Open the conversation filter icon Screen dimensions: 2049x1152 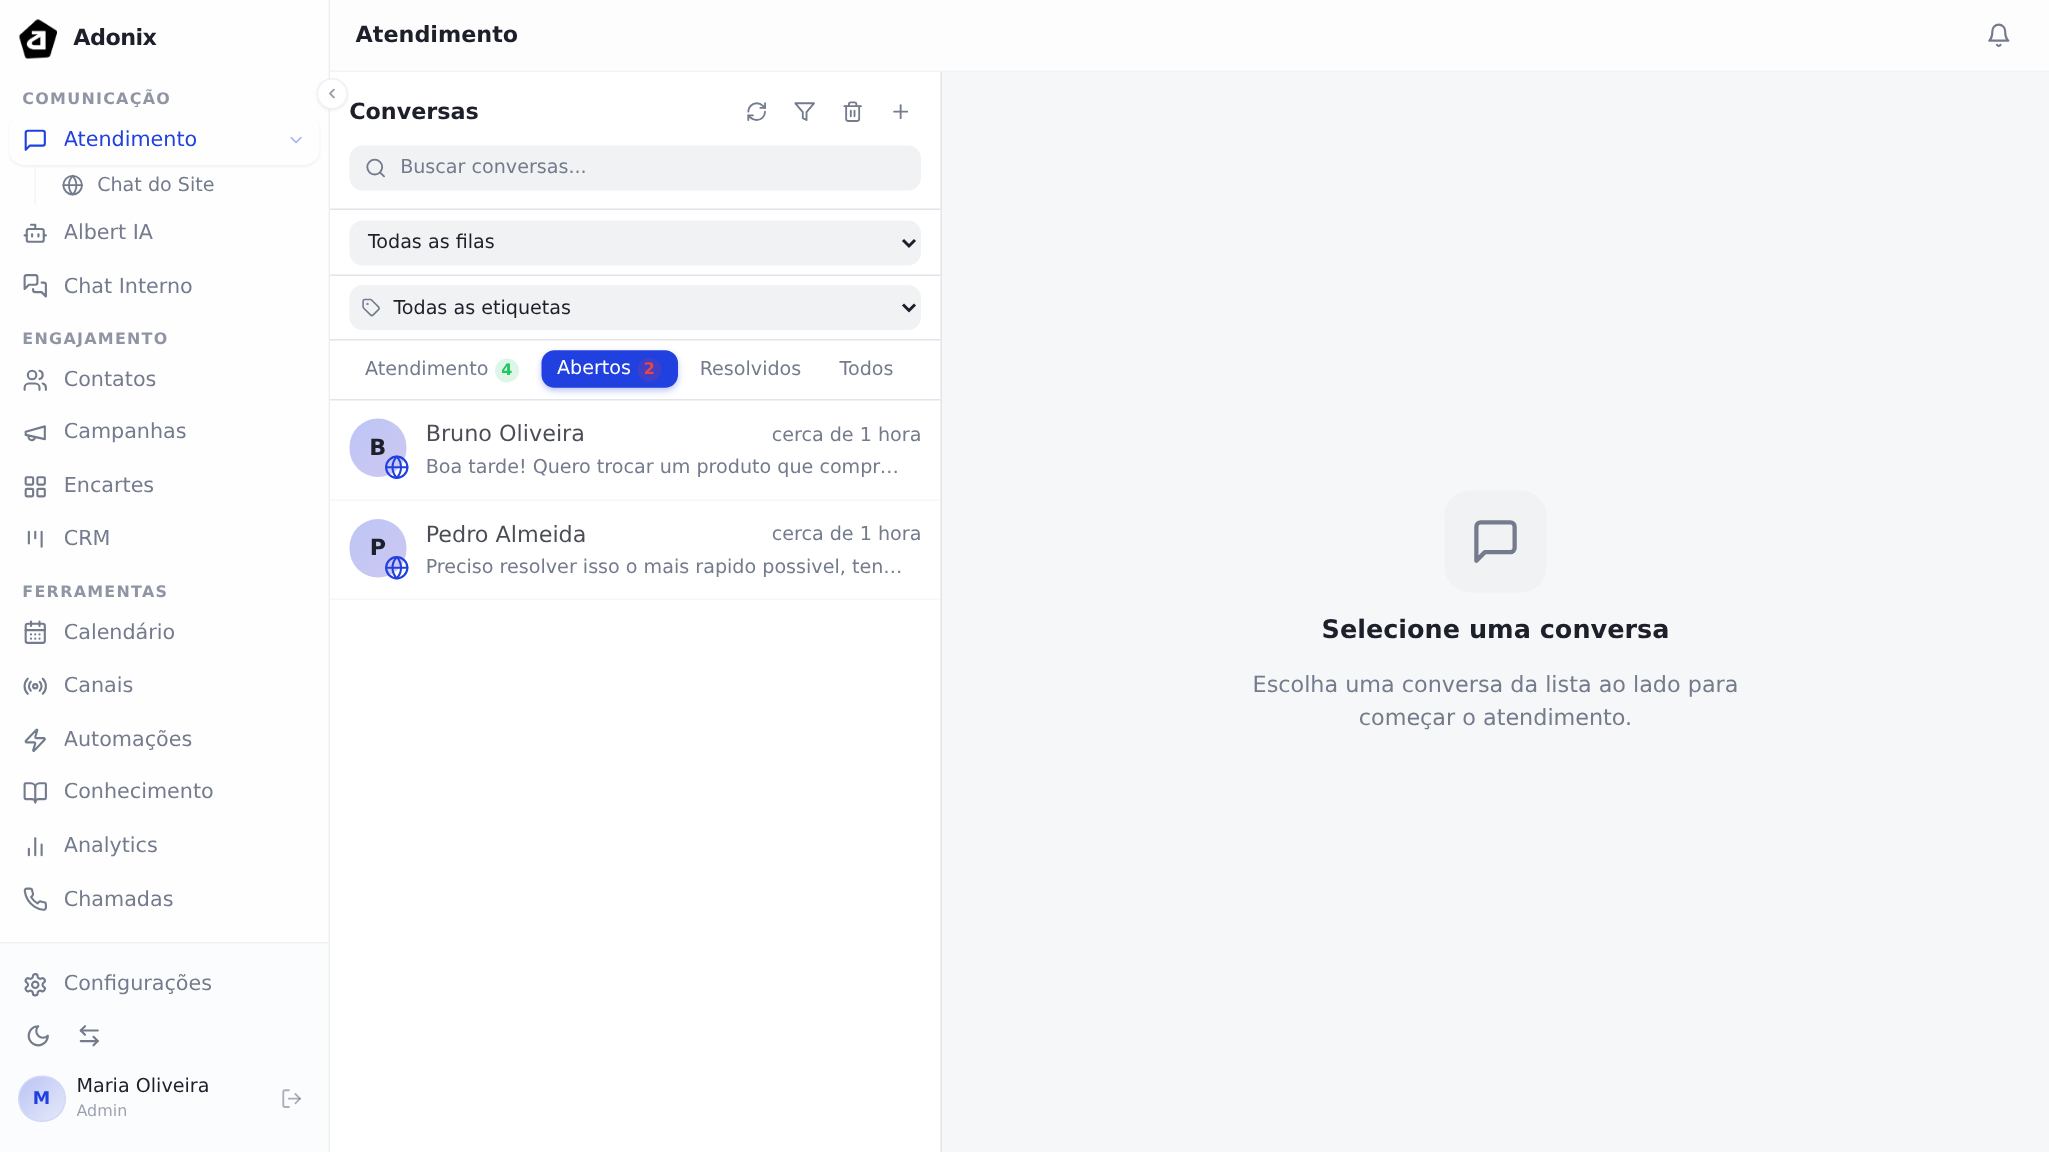(804, 112)
